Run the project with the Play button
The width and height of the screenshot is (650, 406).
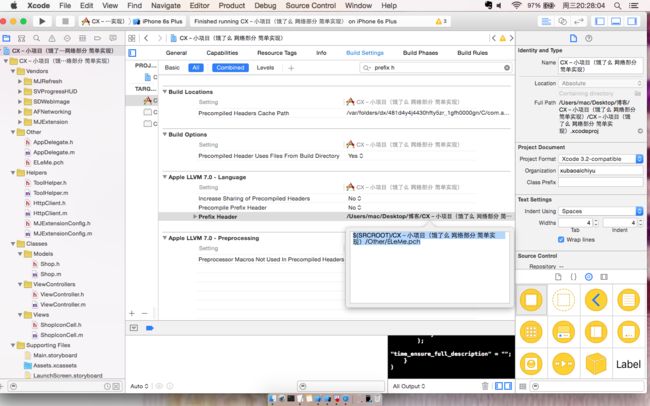(x=42, y=21)
